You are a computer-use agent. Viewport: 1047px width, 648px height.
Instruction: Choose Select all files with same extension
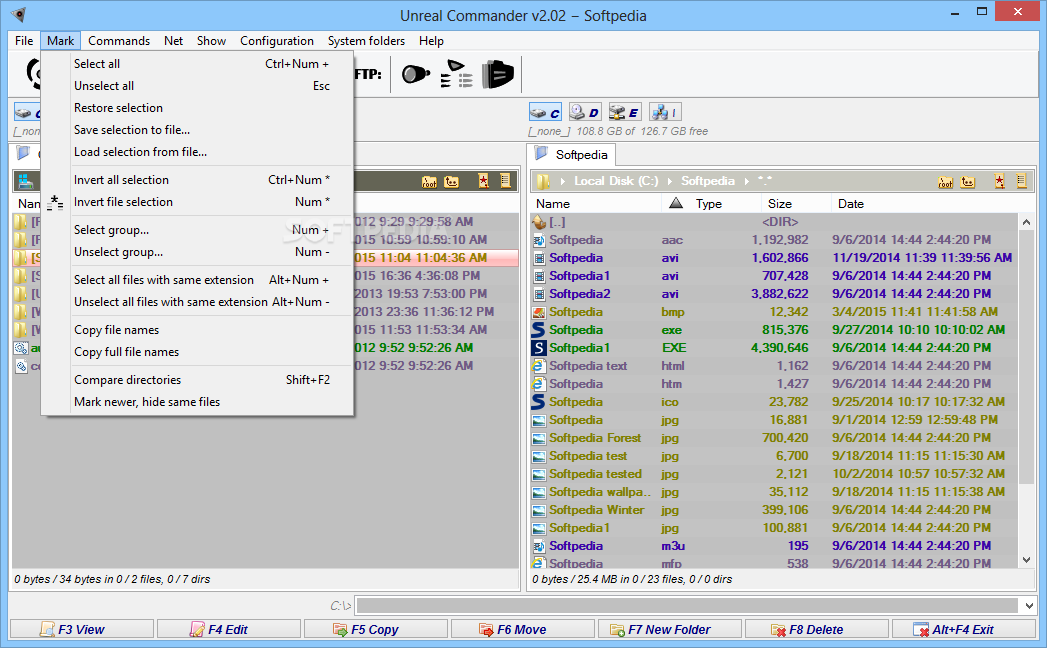(x=198, y=281)
